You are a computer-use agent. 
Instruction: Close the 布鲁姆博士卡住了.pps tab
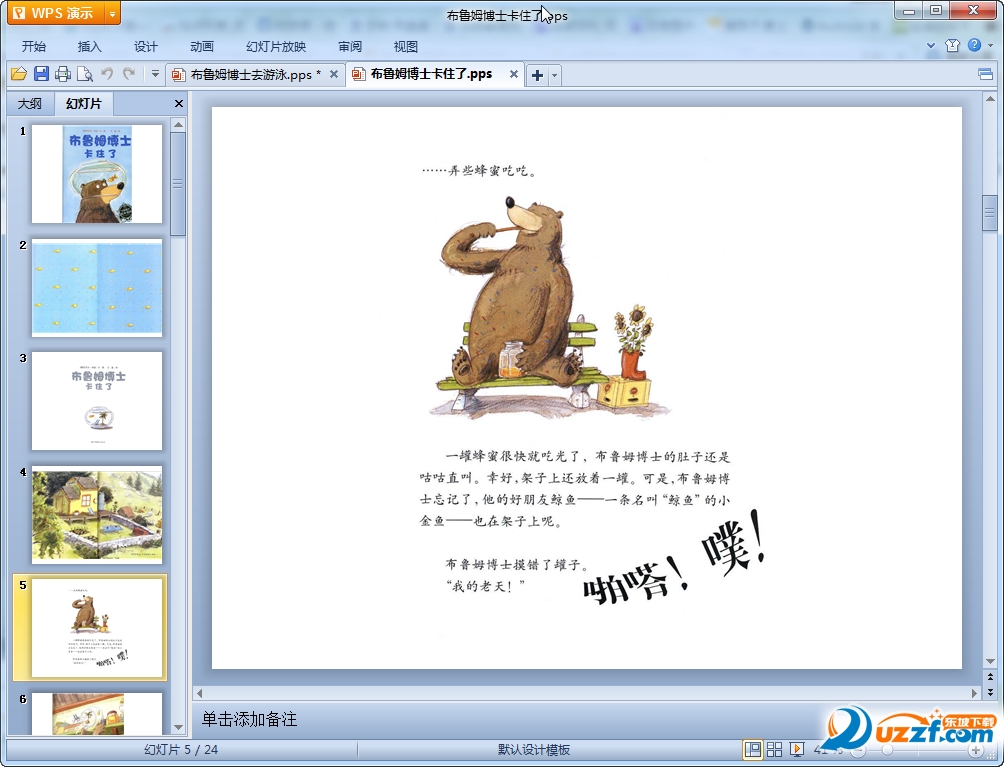pos(514,74)
